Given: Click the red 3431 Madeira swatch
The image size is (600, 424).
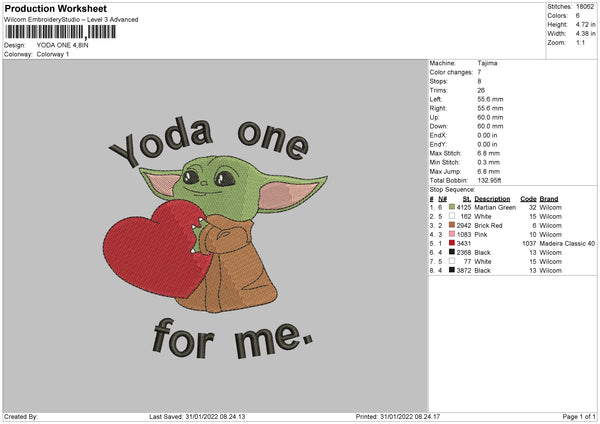Looking at the screenshot, I should point(452,243).
